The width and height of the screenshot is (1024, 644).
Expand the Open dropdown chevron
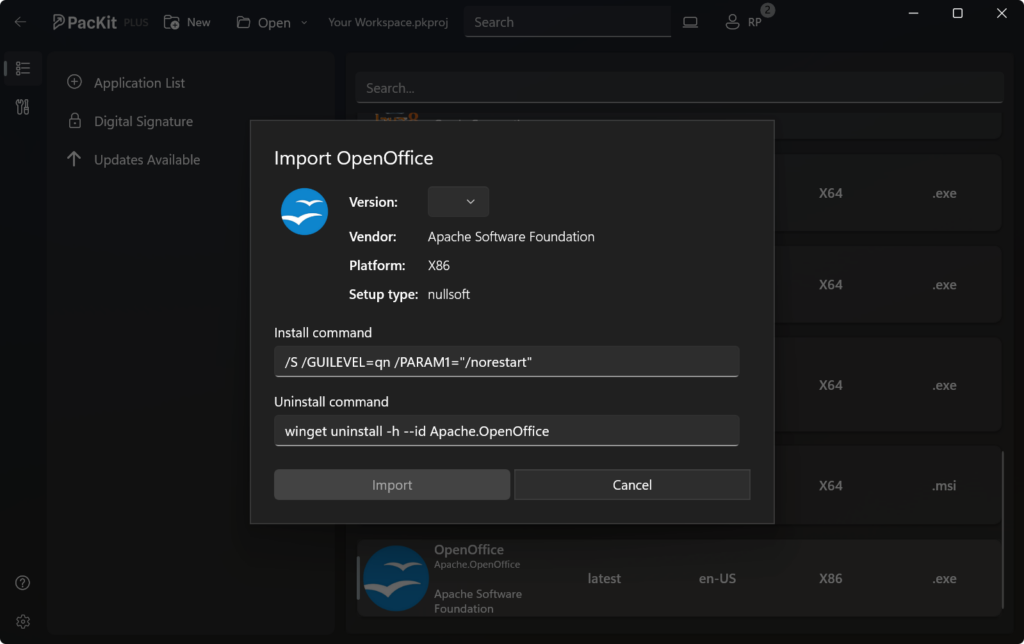click(x=304, y=22)
